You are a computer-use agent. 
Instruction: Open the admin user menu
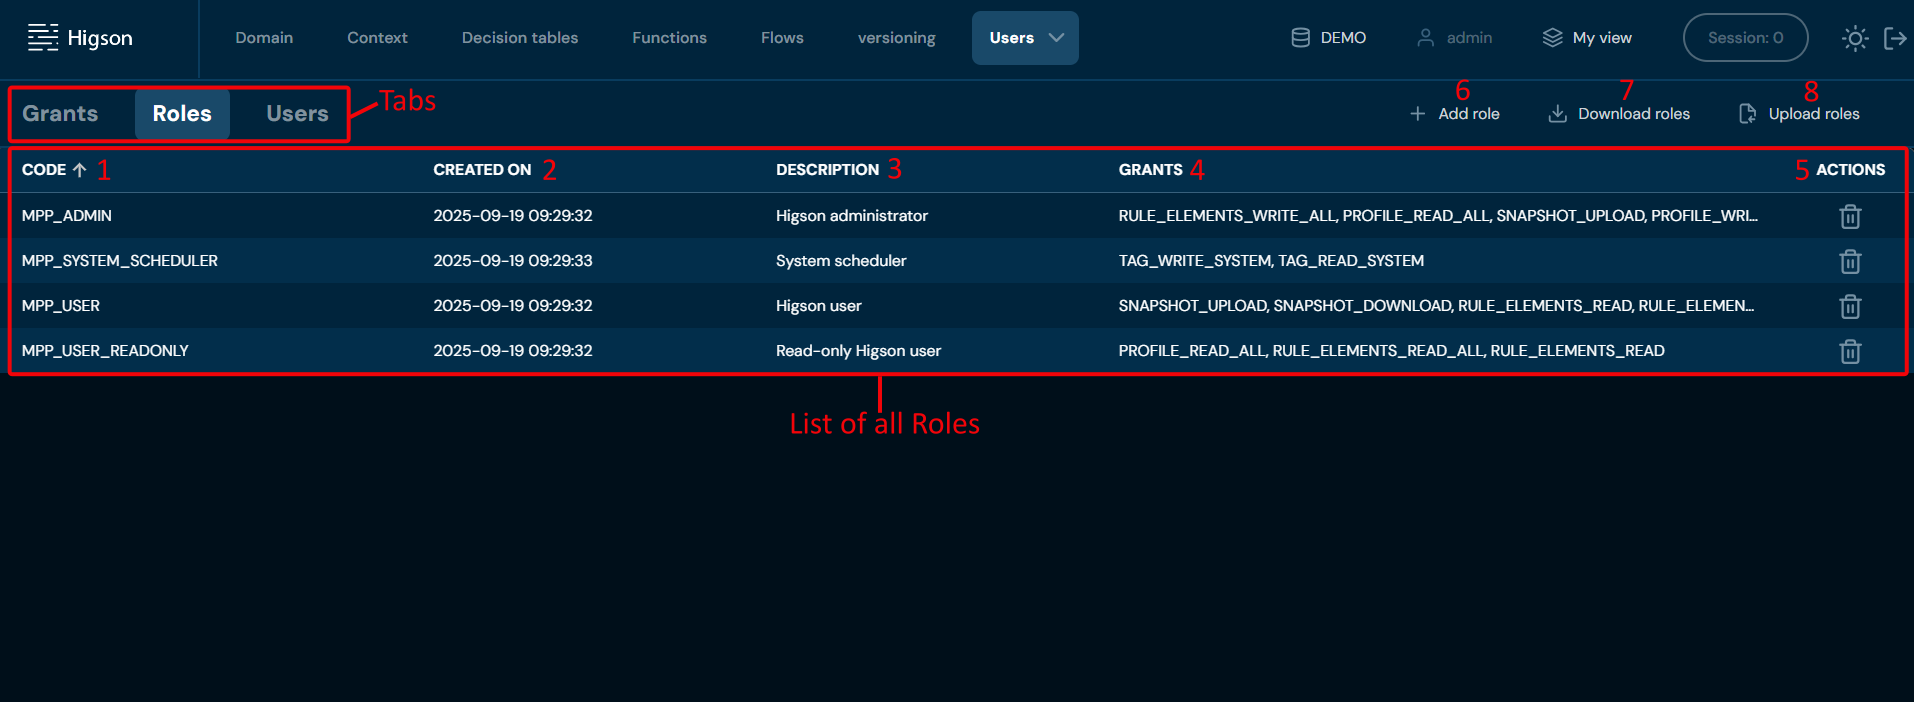coord(1455,38)
